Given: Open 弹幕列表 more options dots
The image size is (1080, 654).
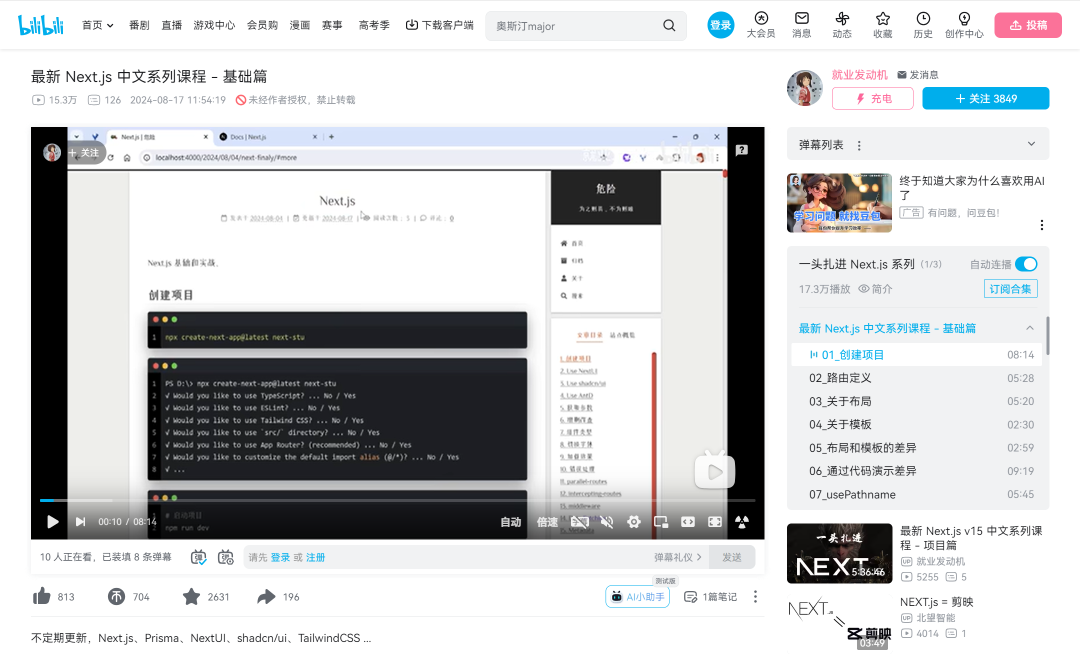Looking at the screenshot, I should pyautogui.click(x=859, y=145).
